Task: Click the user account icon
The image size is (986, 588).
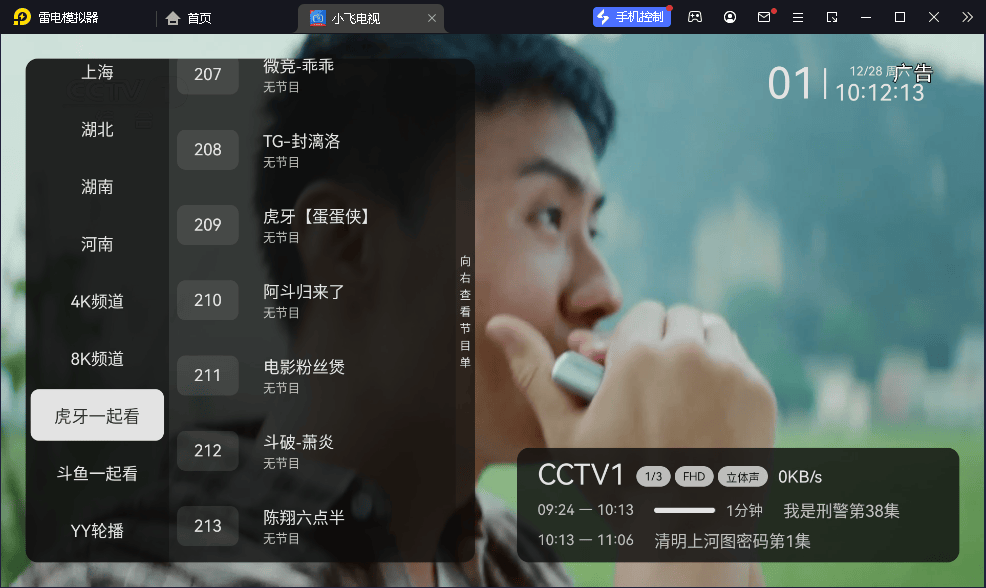Action: 729,17
